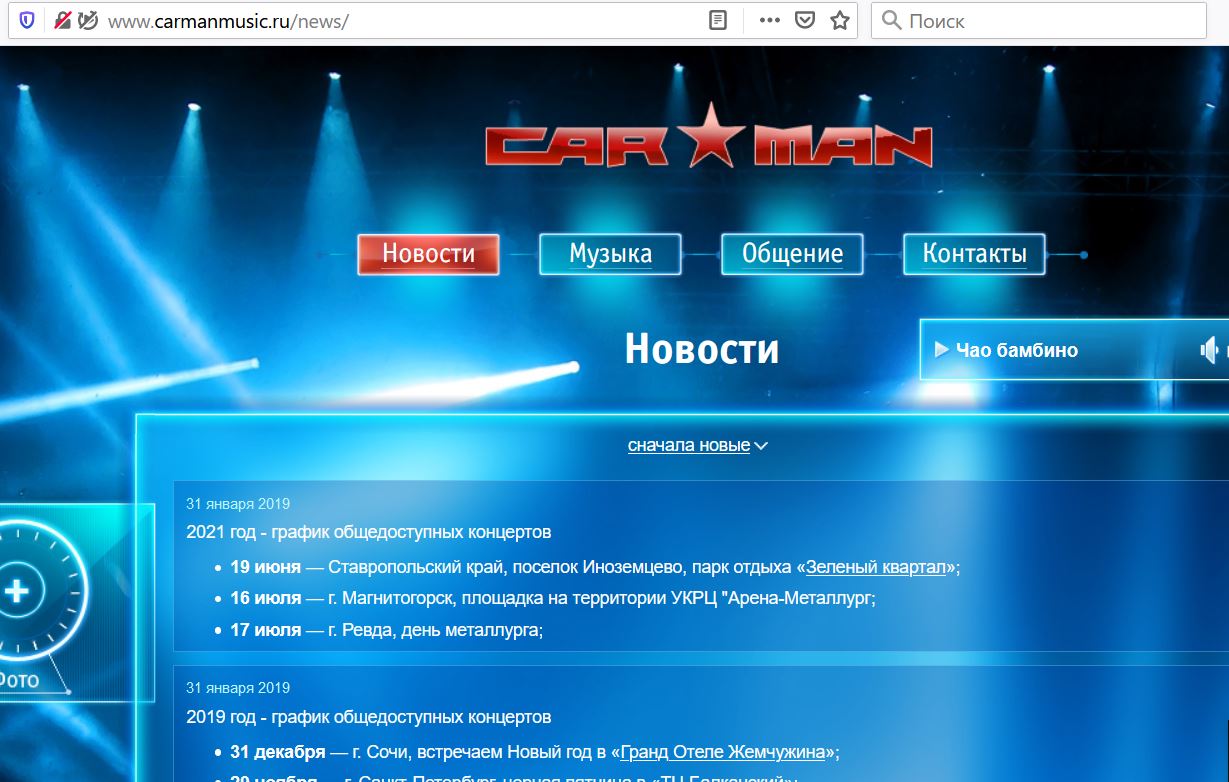The image size is (1229, 782).
Task: Expand the сначала новые sorting dropdown
Action: [x=697, y=445]
